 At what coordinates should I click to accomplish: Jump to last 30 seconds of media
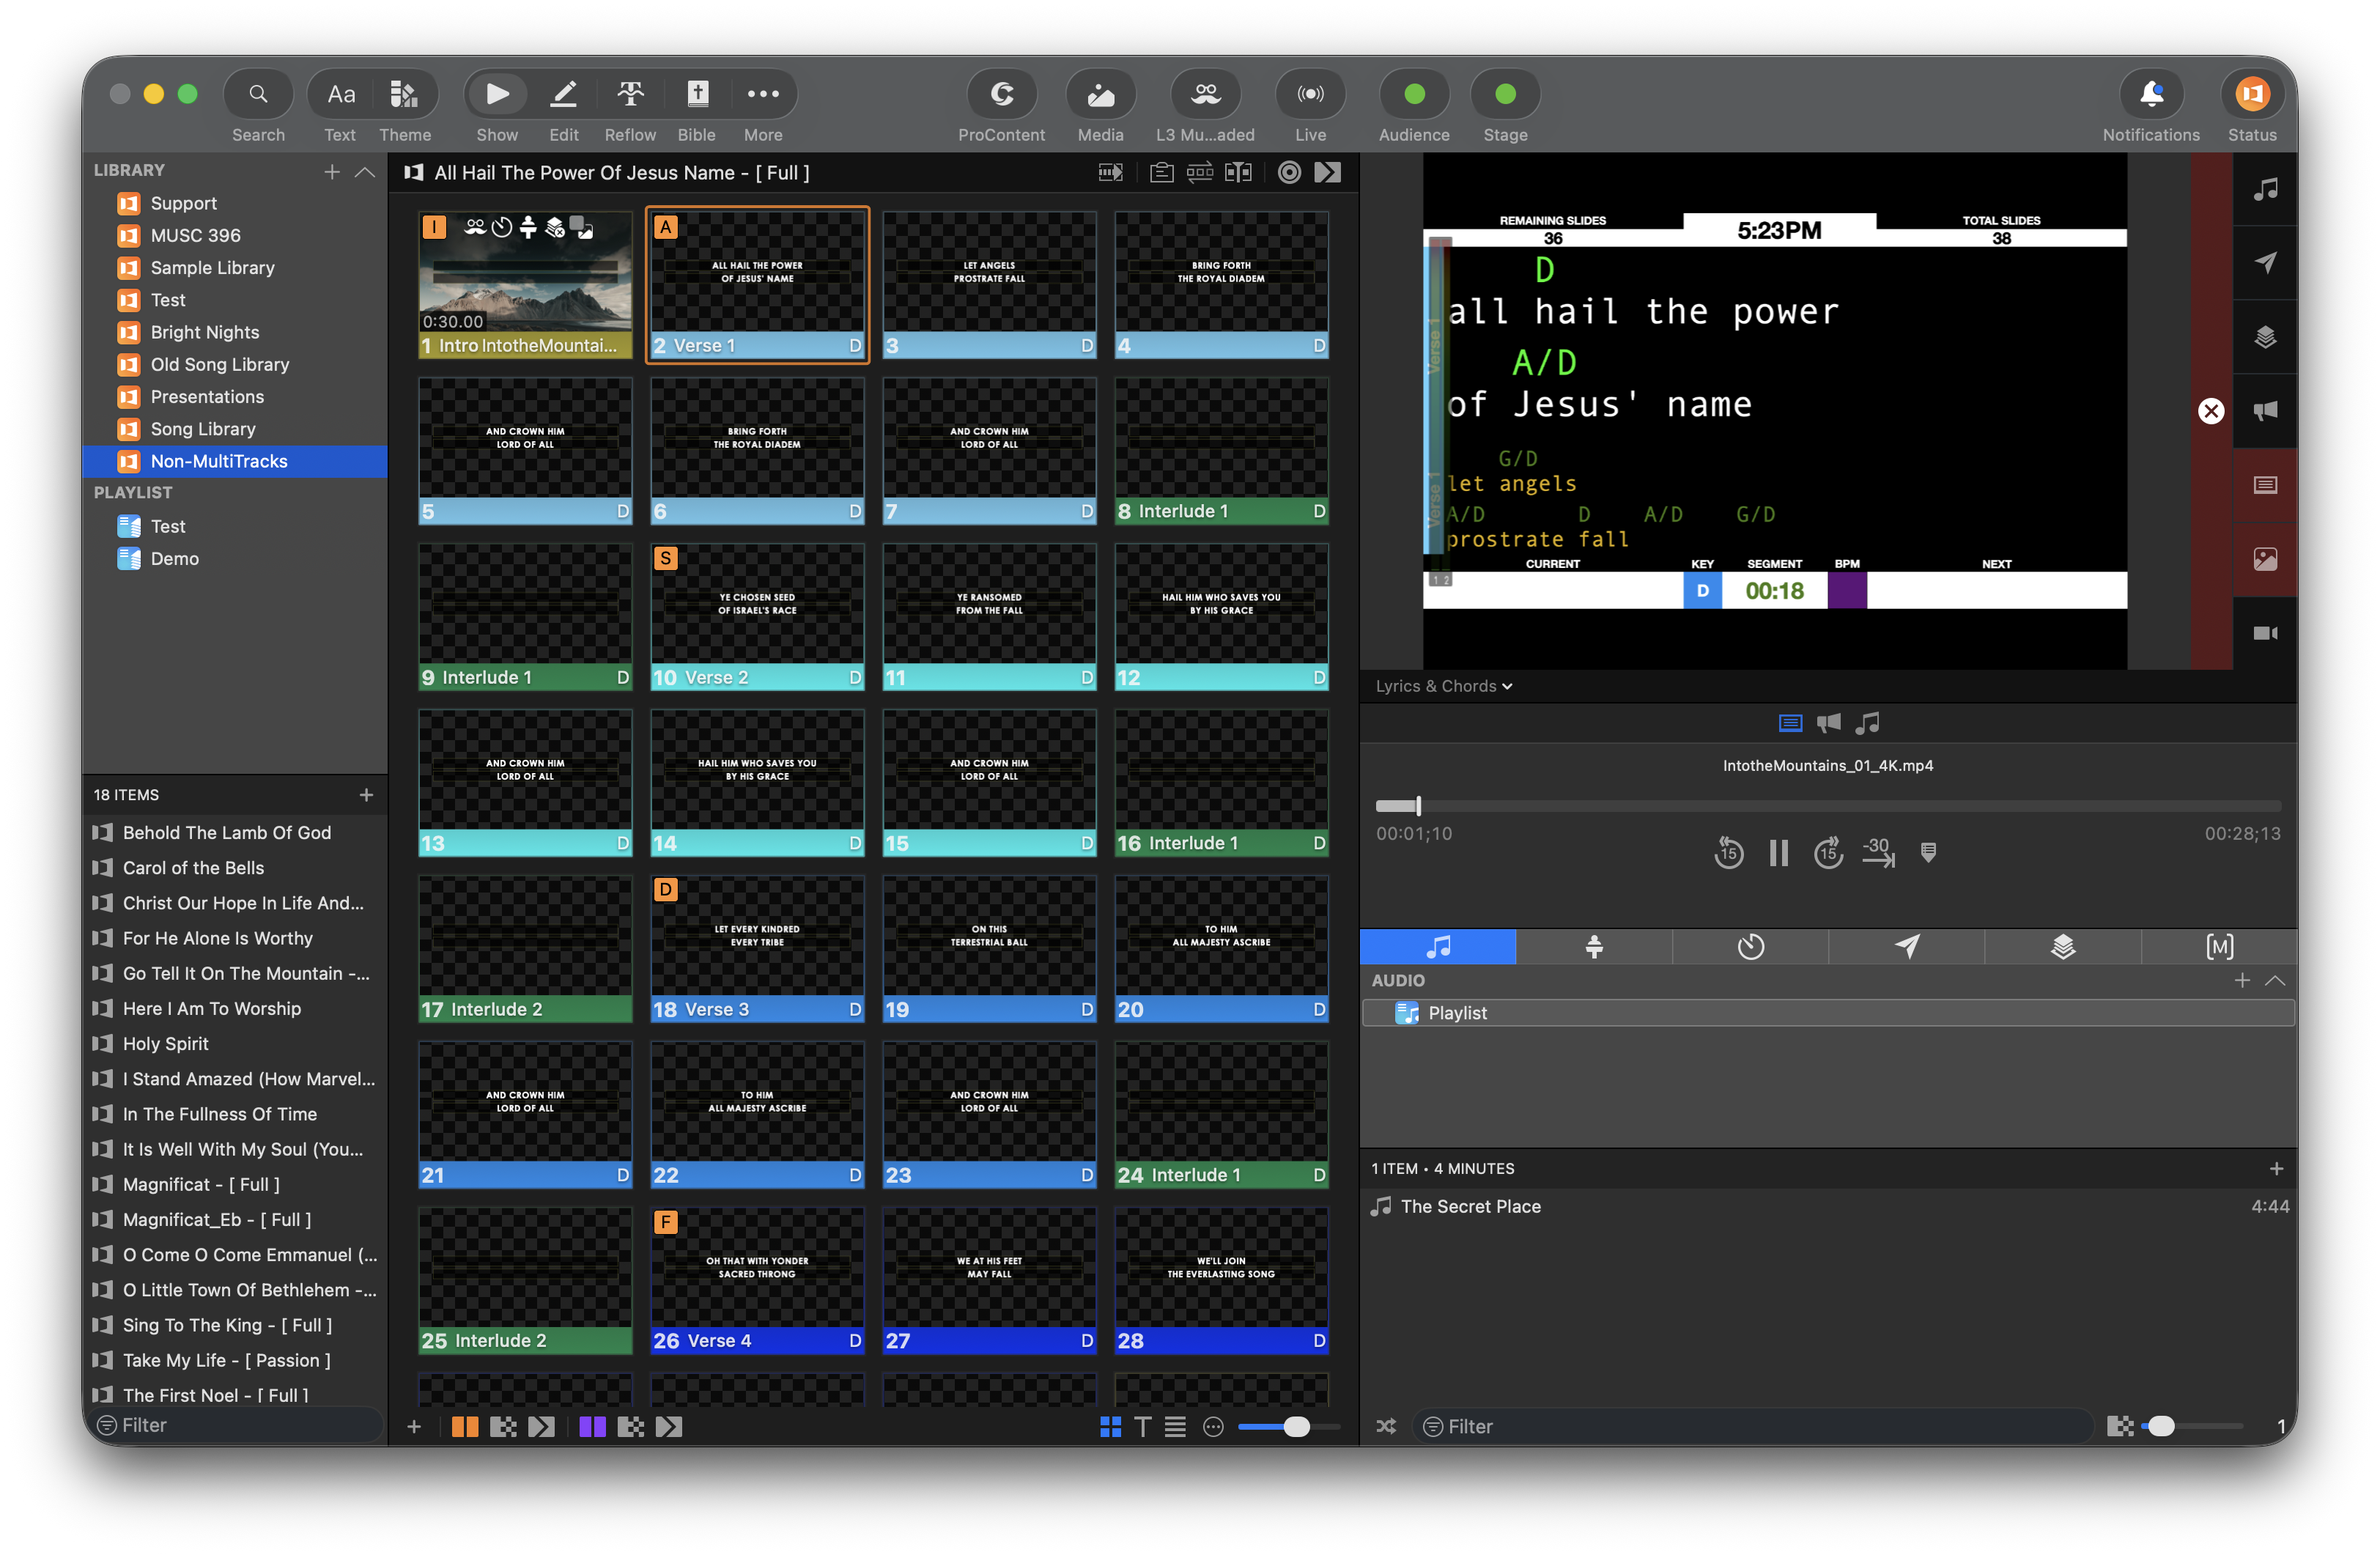coord(1878,853)
